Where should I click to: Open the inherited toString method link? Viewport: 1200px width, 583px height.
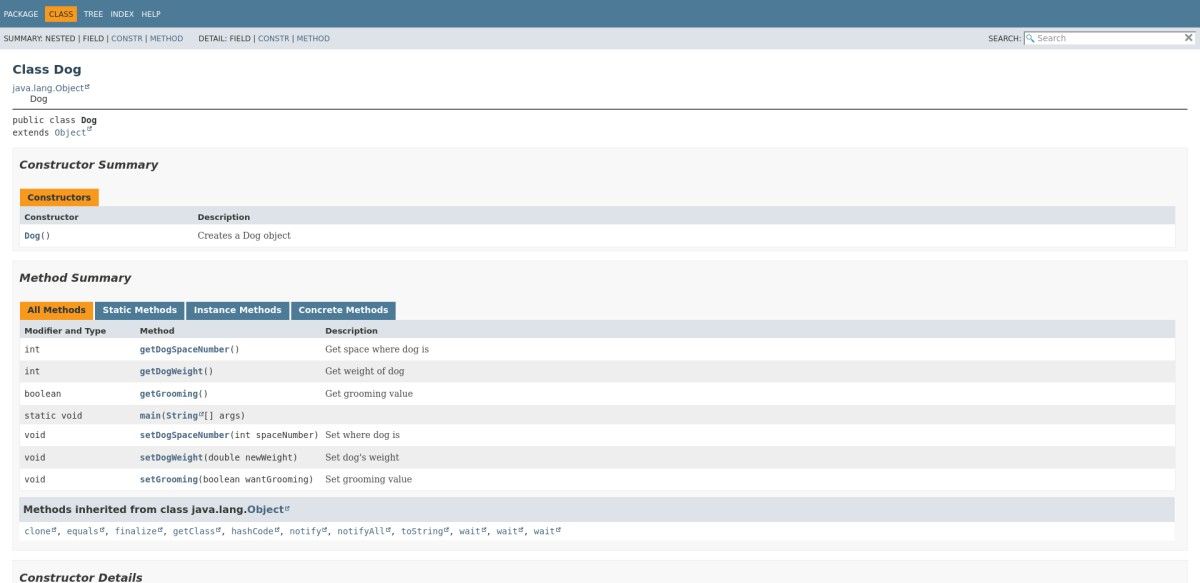[x=422, y=531]
